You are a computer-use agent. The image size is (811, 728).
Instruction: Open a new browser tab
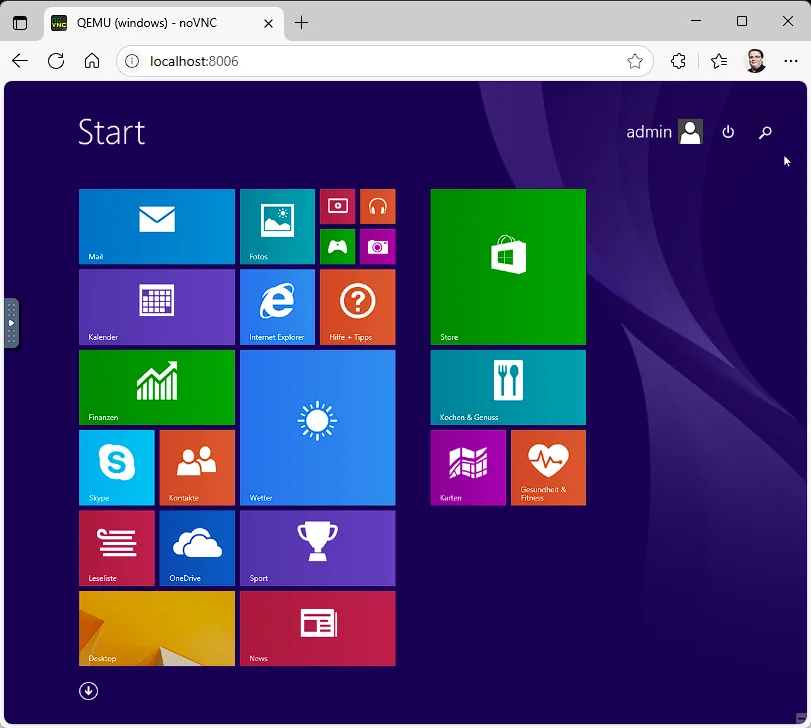click(x=302, y=23)
